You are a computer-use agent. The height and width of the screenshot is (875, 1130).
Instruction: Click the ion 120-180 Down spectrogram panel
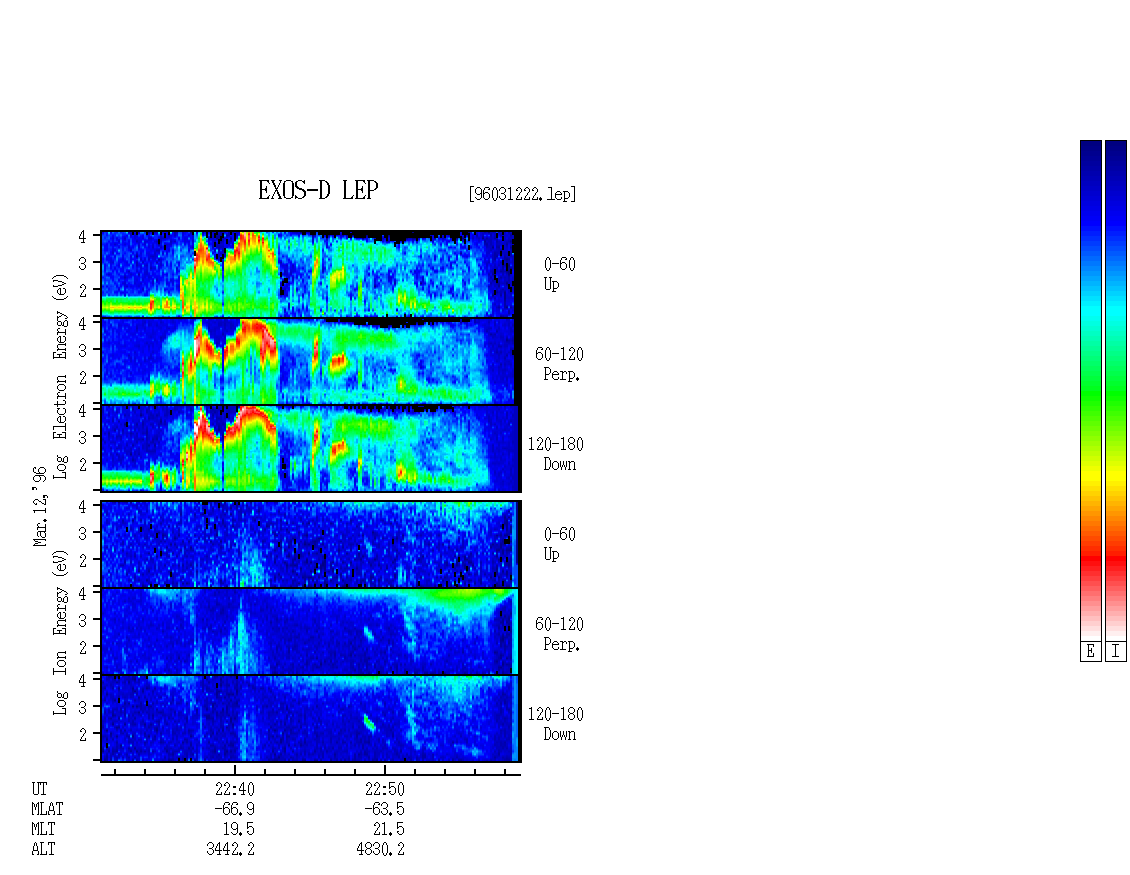[x=311, y=719]
